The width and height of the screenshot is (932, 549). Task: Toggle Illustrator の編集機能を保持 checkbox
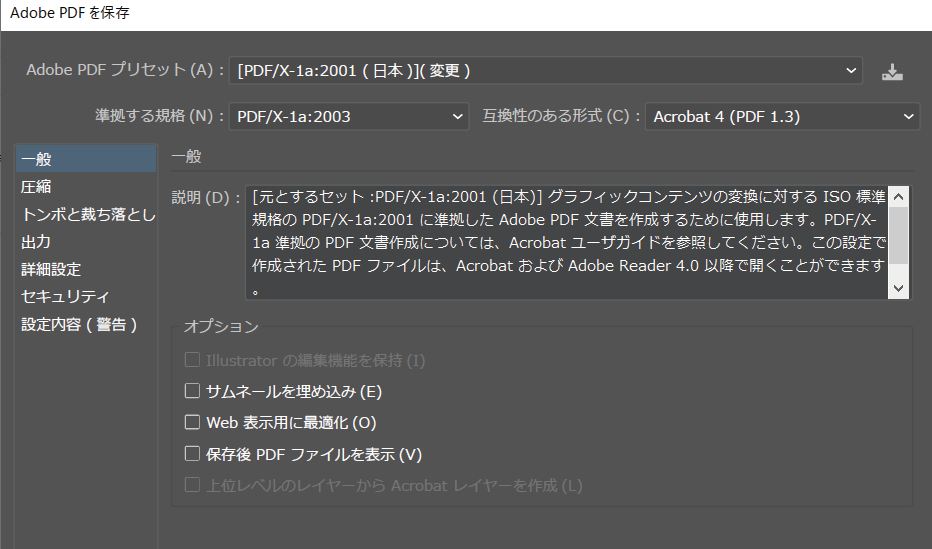(x=192, y=359)
